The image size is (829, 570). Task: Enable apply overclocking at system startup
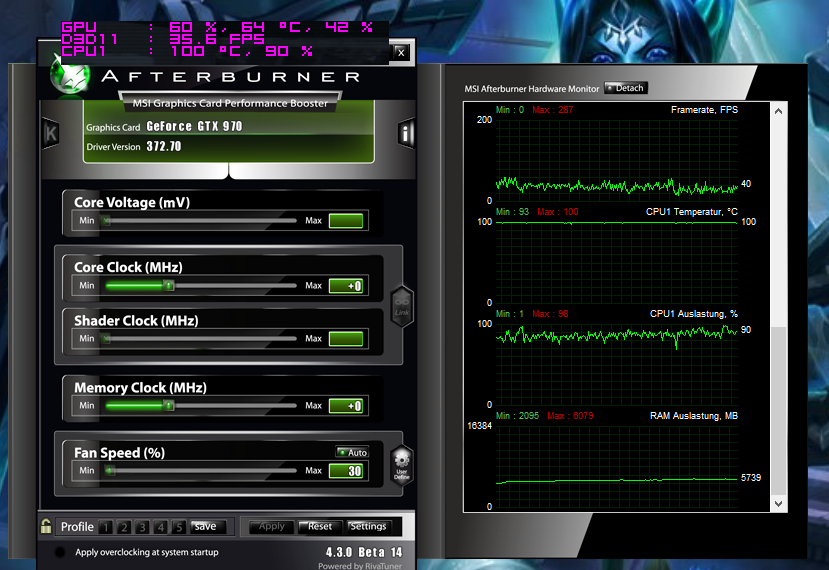tap(60, 552)
